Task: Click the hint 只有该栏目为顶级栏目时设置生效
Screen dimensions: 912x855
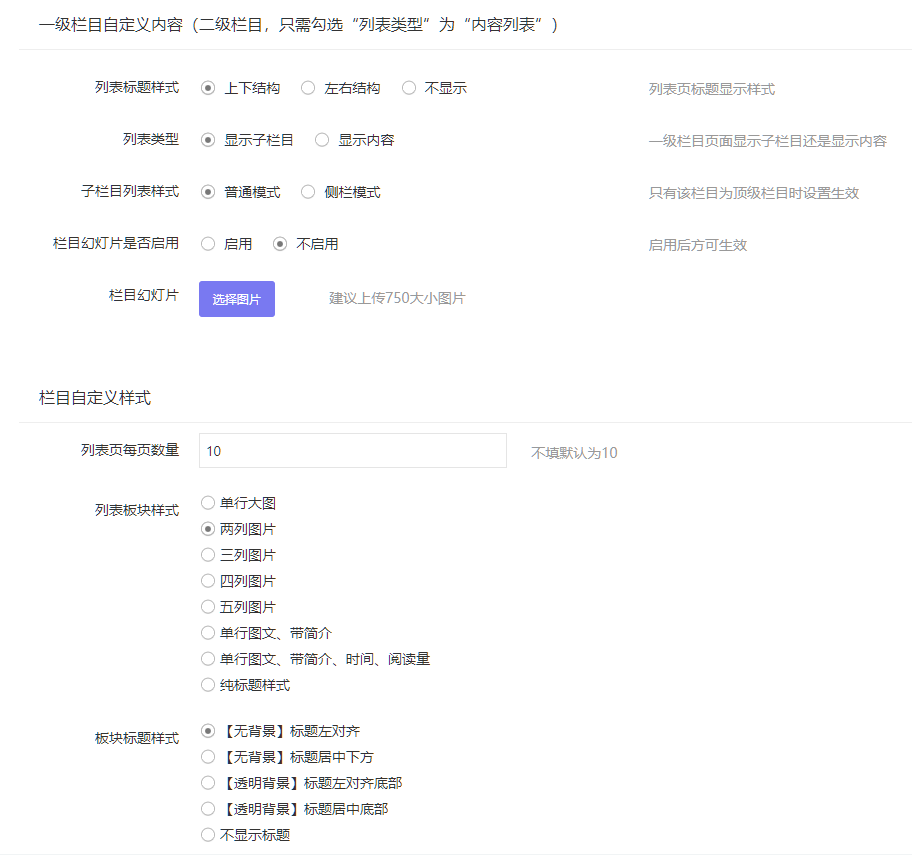Action: [x=754, y=193]
